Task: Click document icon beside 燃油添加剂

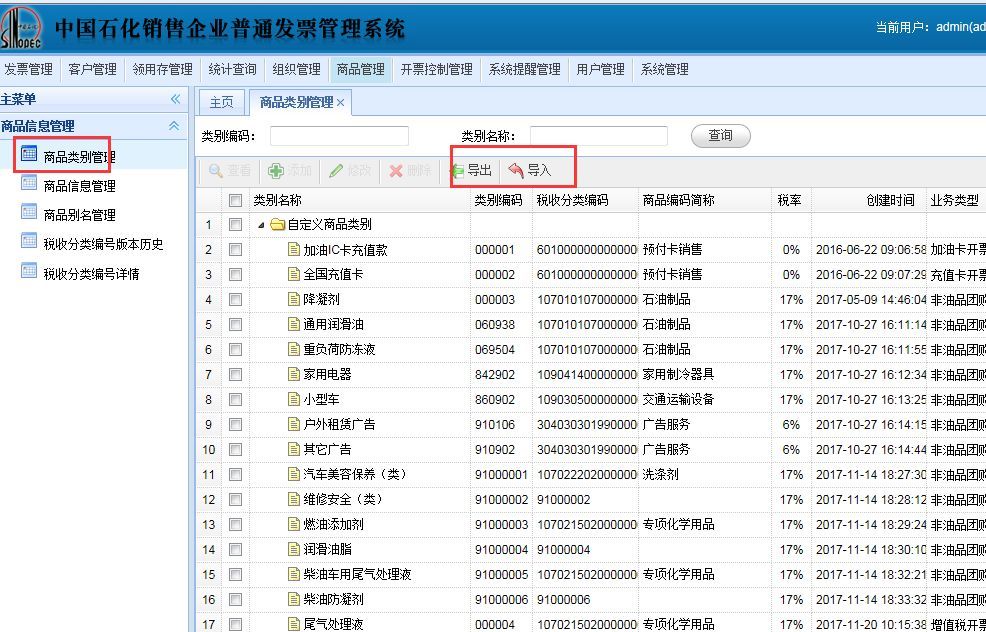Action: (294, 524)
